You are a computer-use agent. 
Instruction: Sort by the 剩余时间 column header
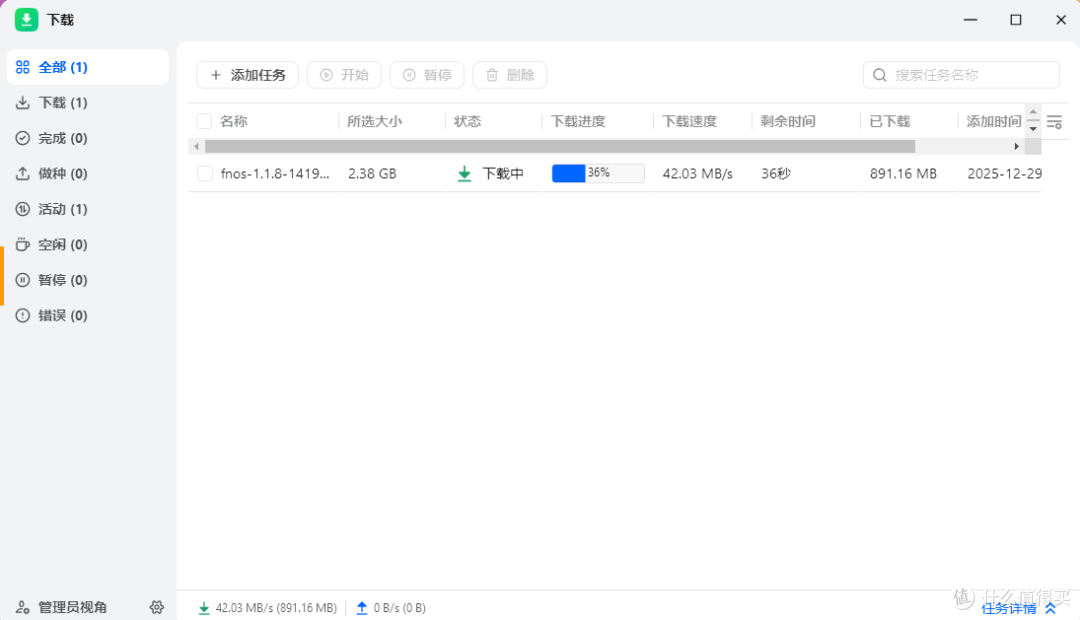788,121
